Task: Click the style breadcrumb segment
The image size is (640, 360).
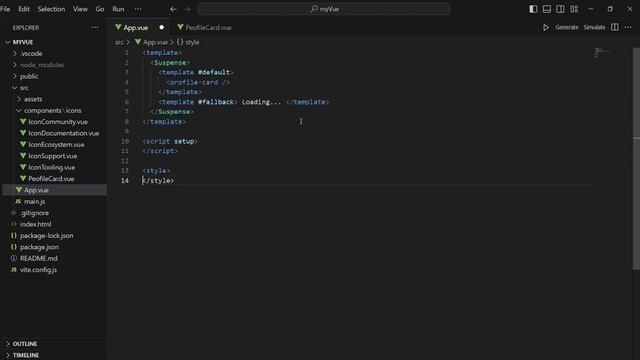Action: click(x=192, y=42)
